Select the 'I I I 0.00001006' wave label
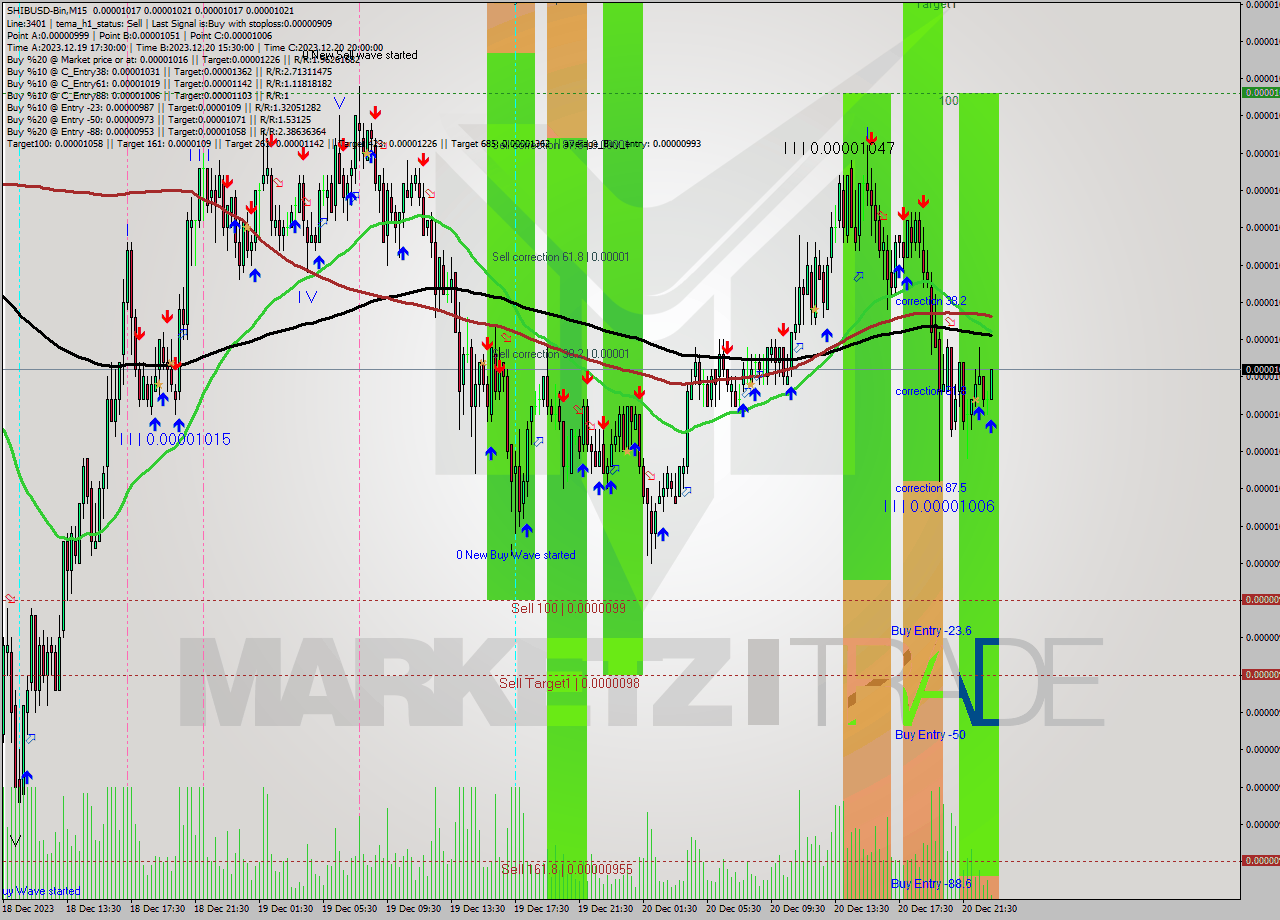 click(x=939, y=506)
